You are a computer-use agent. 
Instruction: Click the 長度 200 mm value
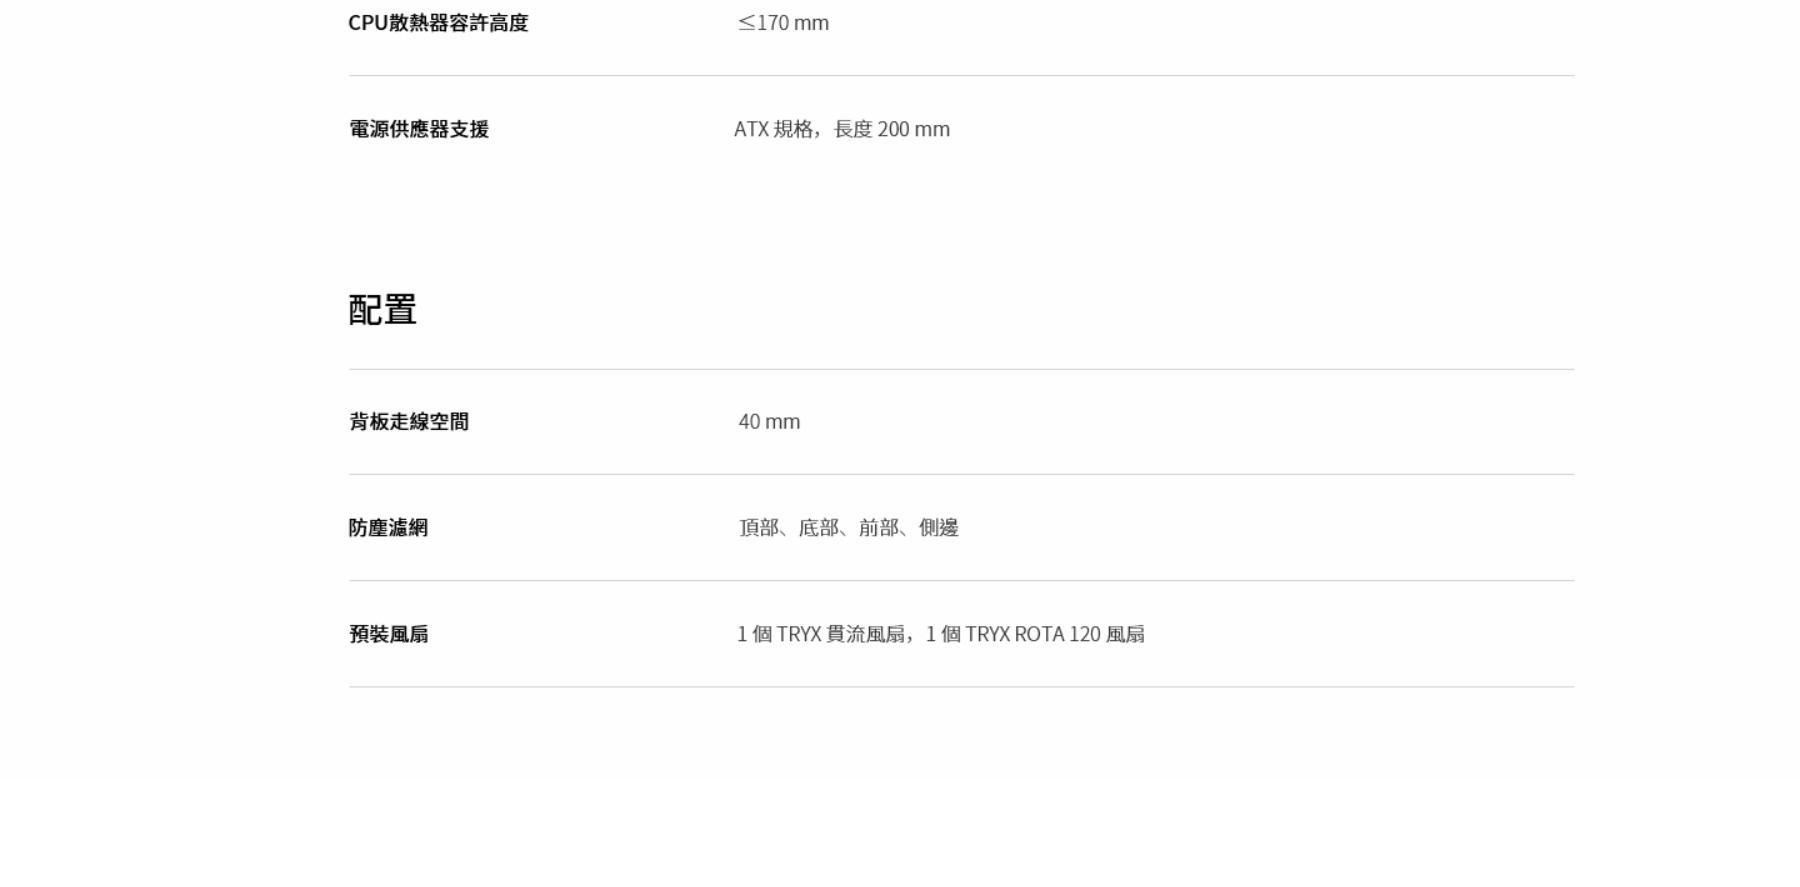(x=891, y=129)
